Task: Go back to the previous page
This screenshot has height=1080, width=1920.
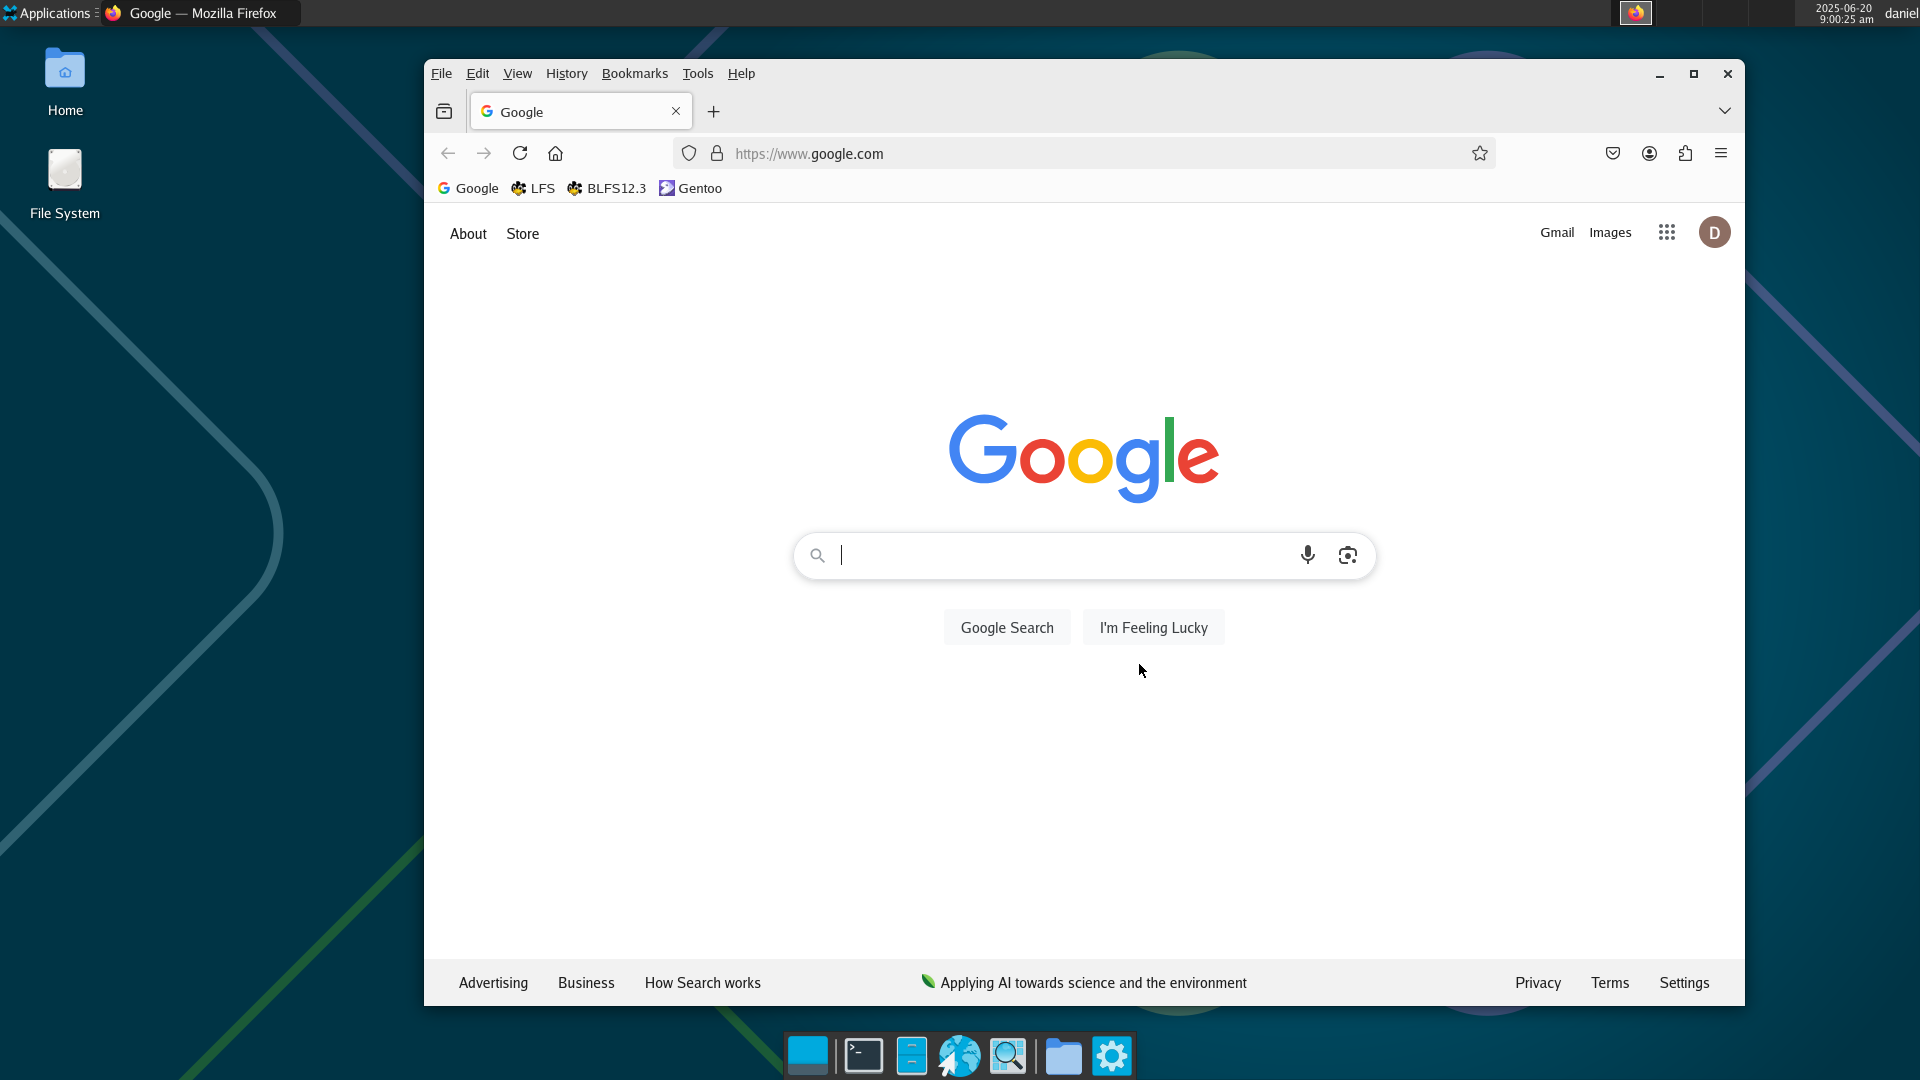Action: 448,153
